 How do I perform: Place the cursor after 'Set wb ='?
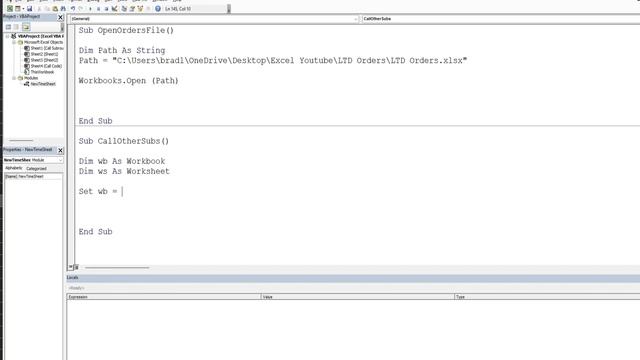(x=122, y=191)
